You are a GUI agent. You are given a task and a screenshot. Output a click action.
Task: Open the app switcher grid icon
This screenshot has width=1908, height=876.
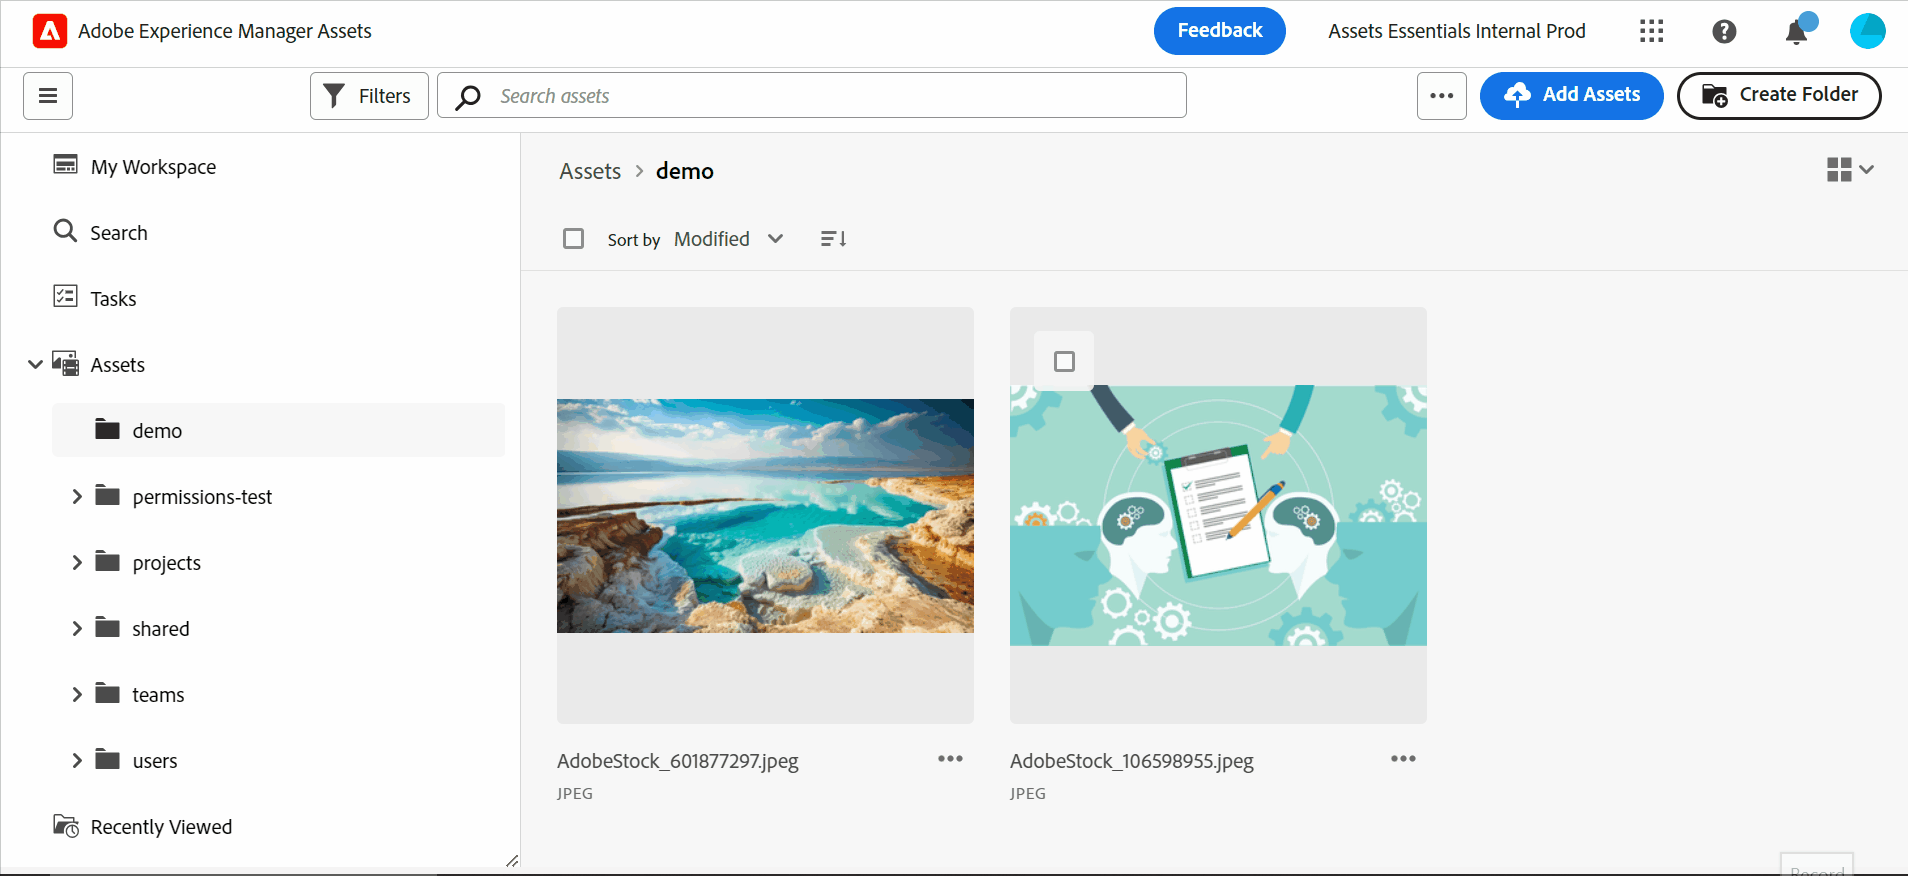(x=1652, y=31)
